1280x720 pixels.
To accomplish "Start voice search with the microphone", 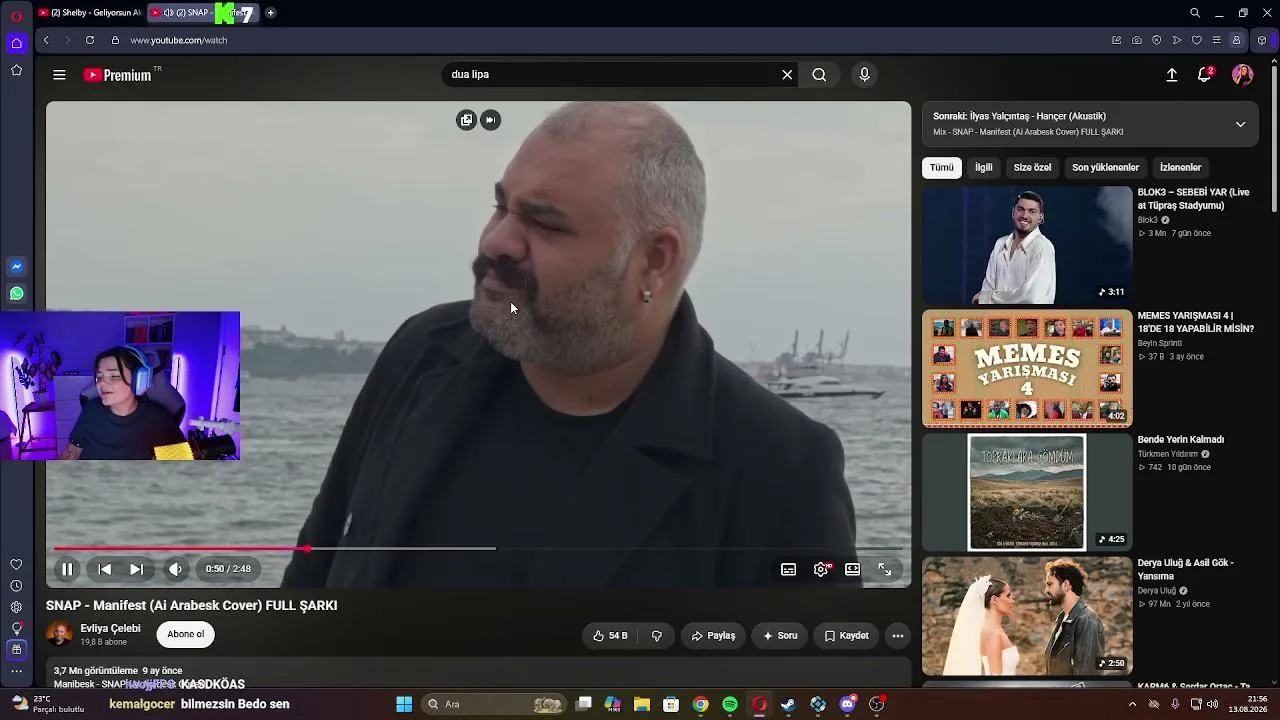I will tap(865, 75).
